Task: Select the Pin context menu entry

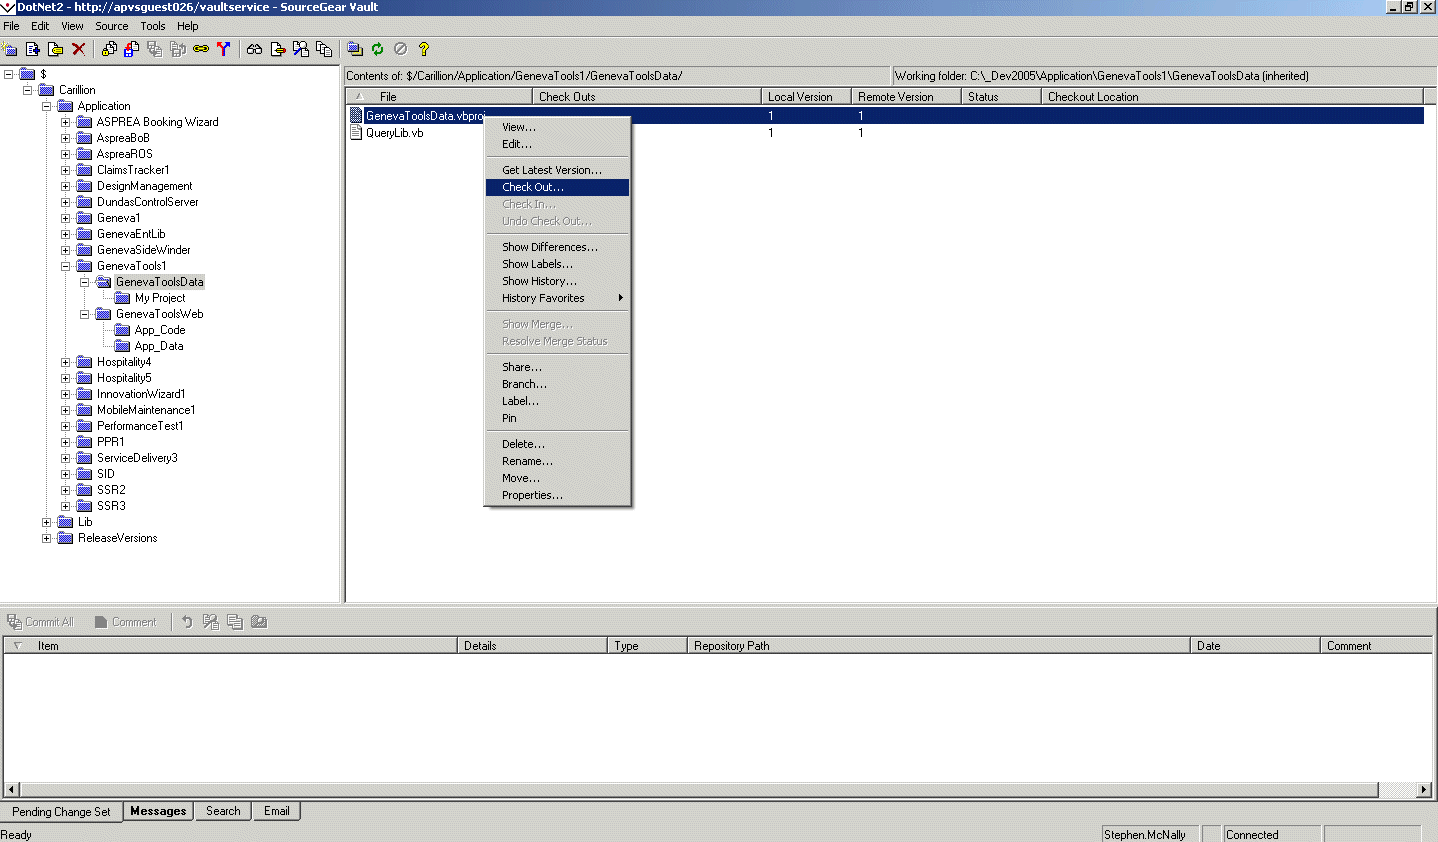Action: (558, 418)
